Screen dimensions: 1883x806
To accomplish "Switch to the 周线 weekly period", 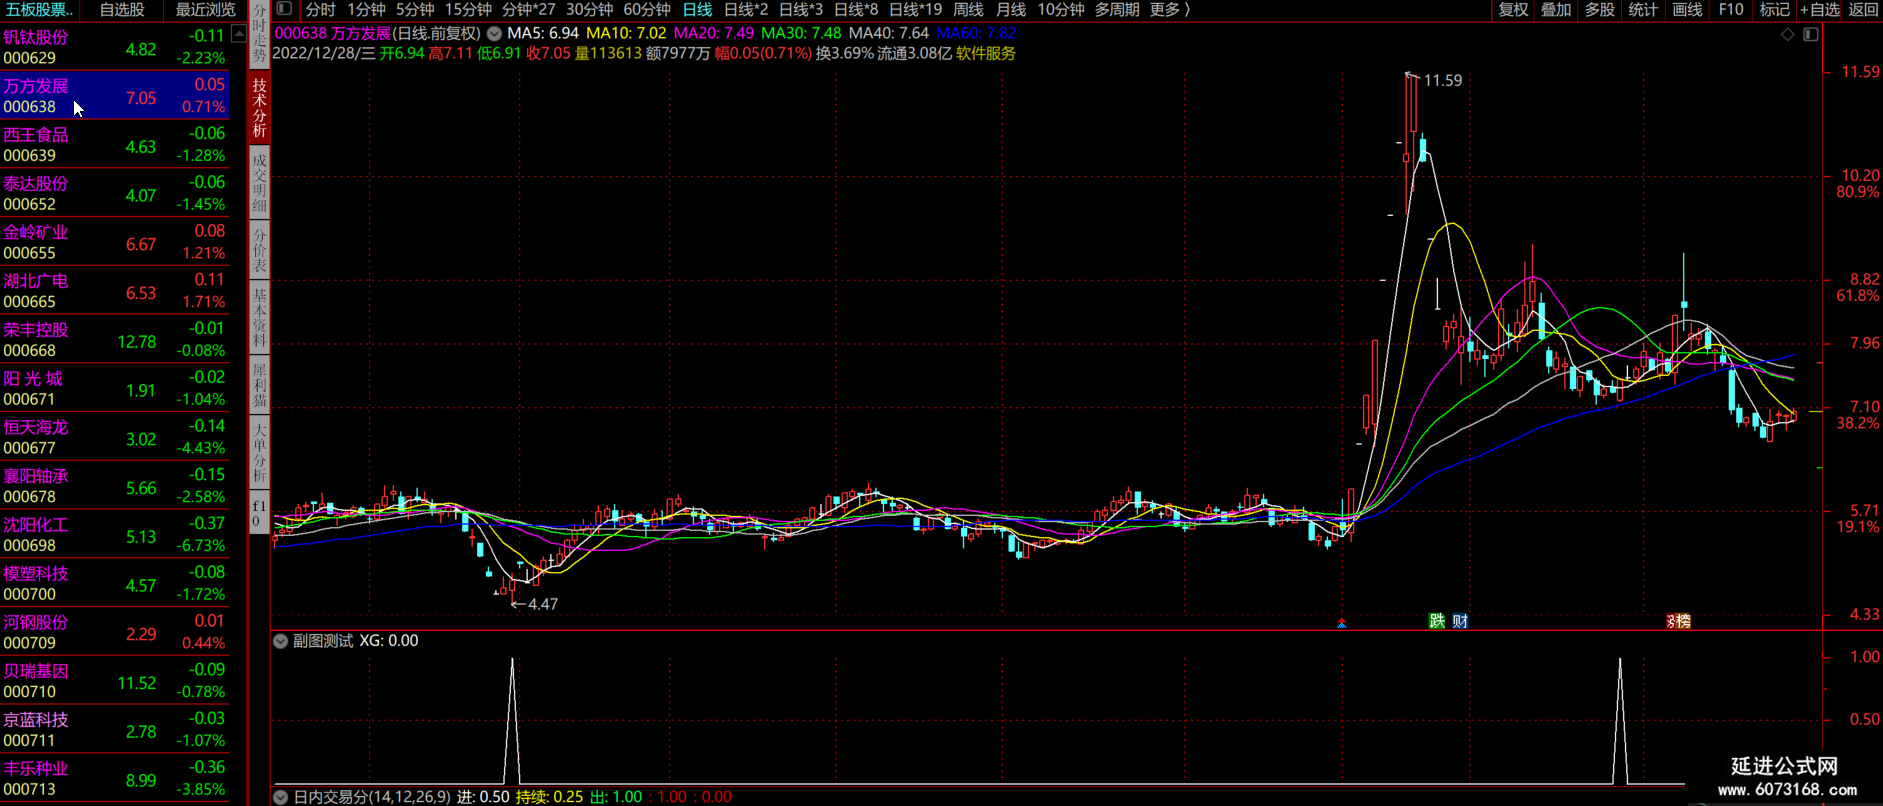I will [968, 9].
